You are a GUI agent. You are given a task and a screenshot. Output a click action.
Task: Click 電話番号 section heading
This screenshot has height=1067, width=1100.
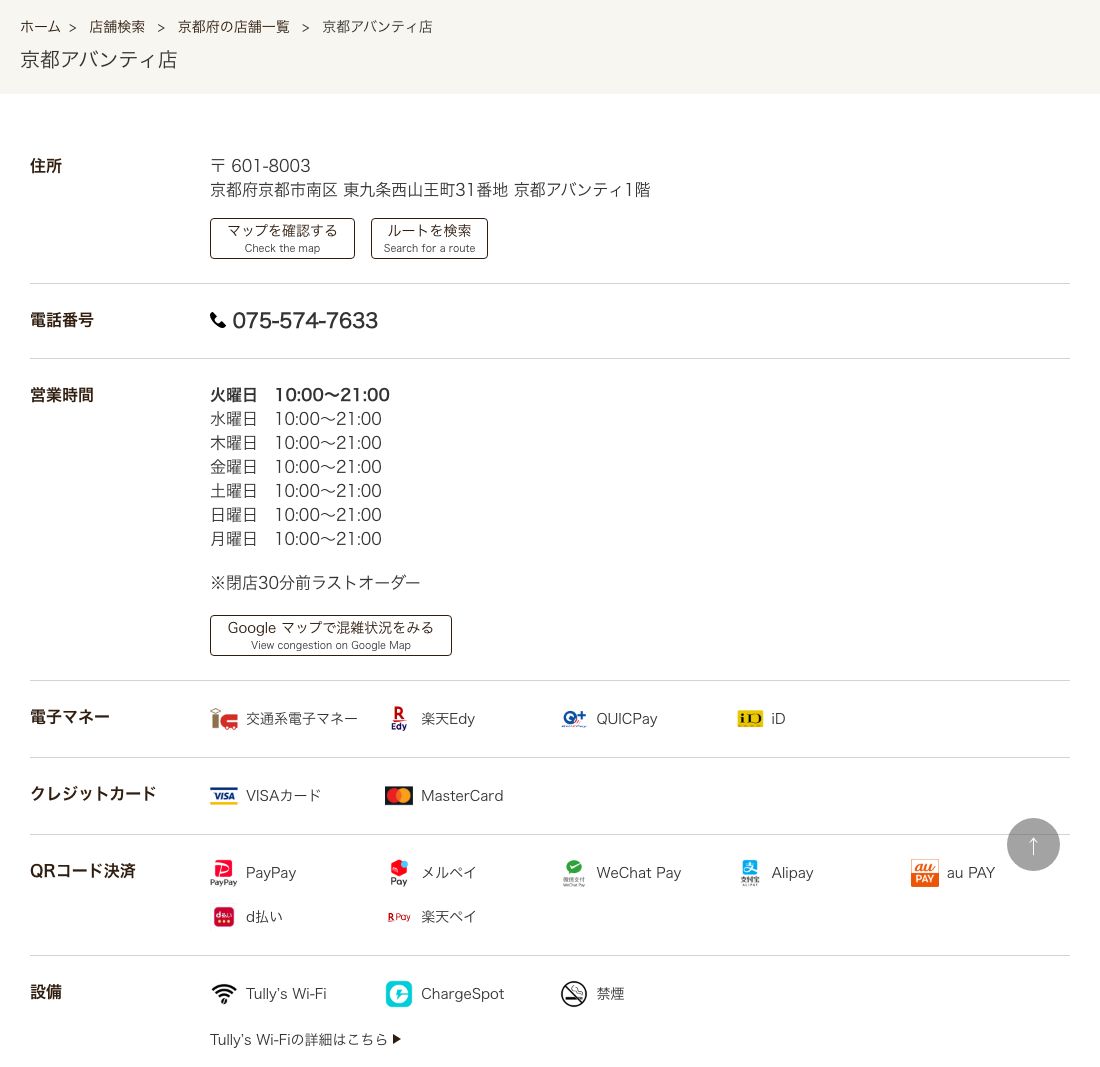pyautogui.click(x=62, y=321)
